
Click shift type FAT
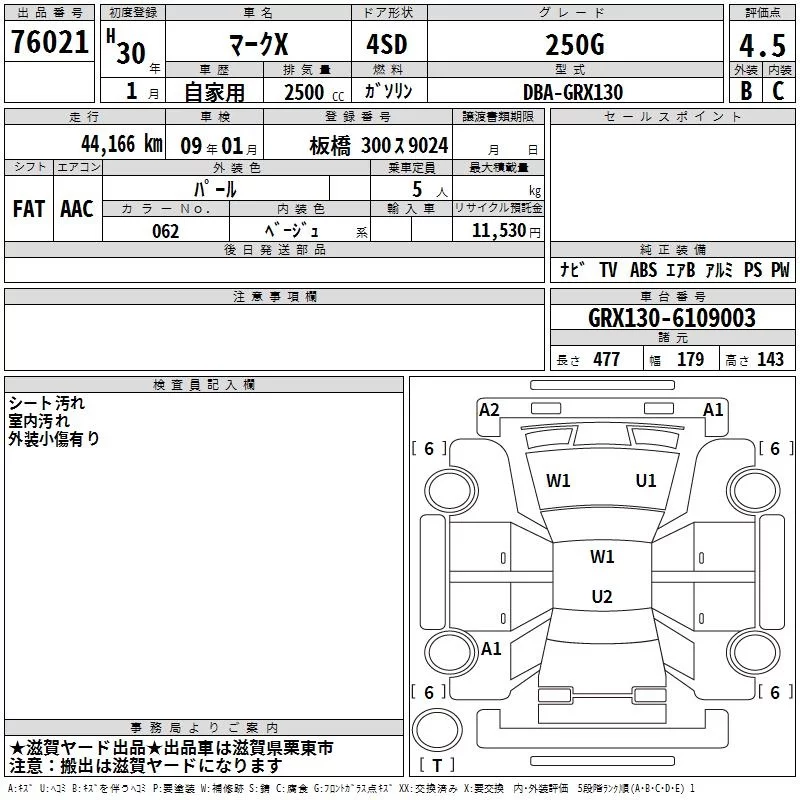click(29, 209)
